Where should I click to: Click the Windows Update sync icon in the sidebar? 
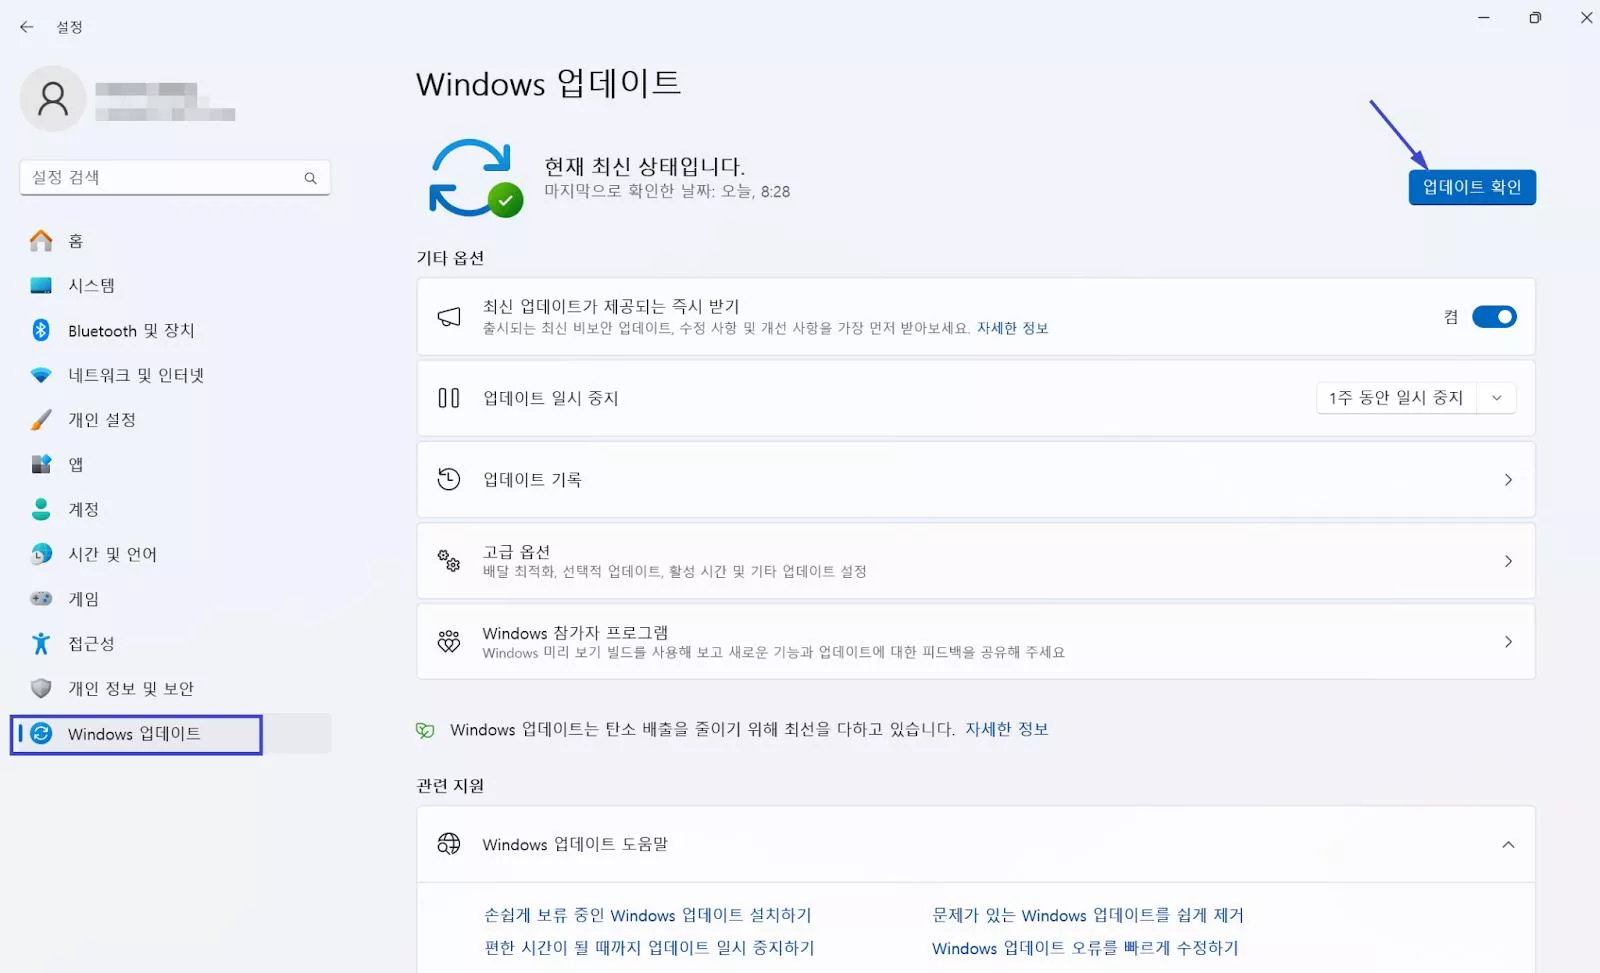pos(41,734)
